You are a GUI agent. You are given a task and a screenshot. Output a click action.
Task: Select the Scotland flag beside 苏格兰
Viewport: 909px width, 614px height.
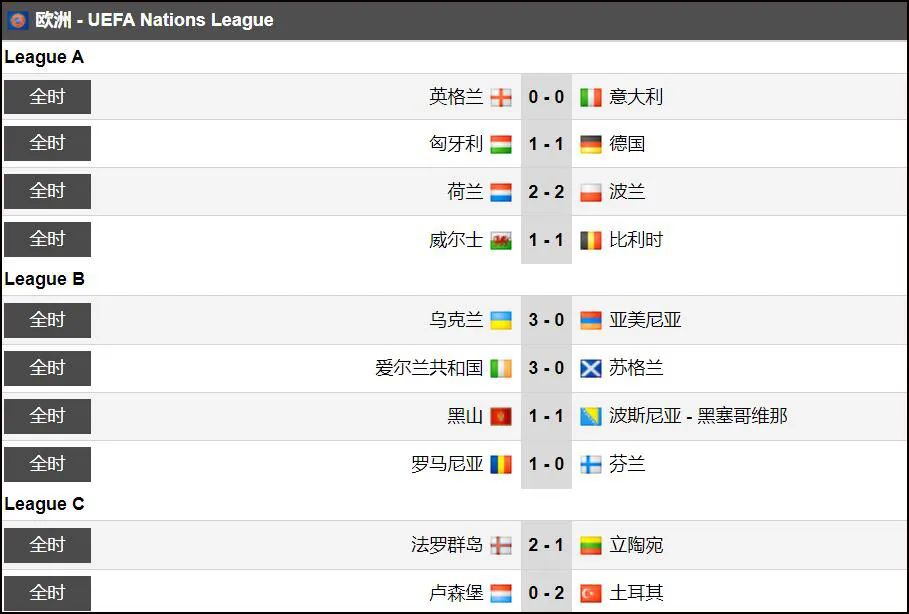tap(591, 368)
